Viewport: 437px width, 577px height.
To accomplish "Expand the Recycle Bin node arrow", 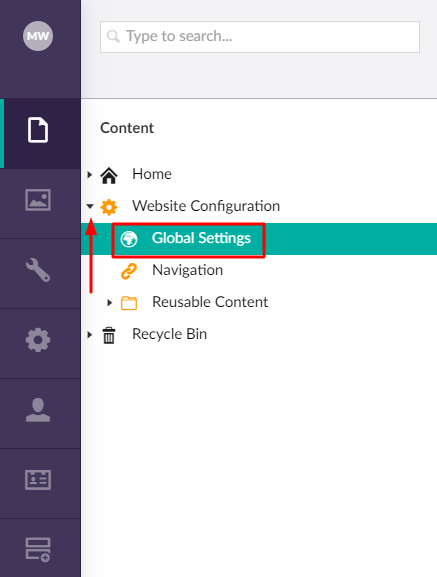I will pos(89,334).
